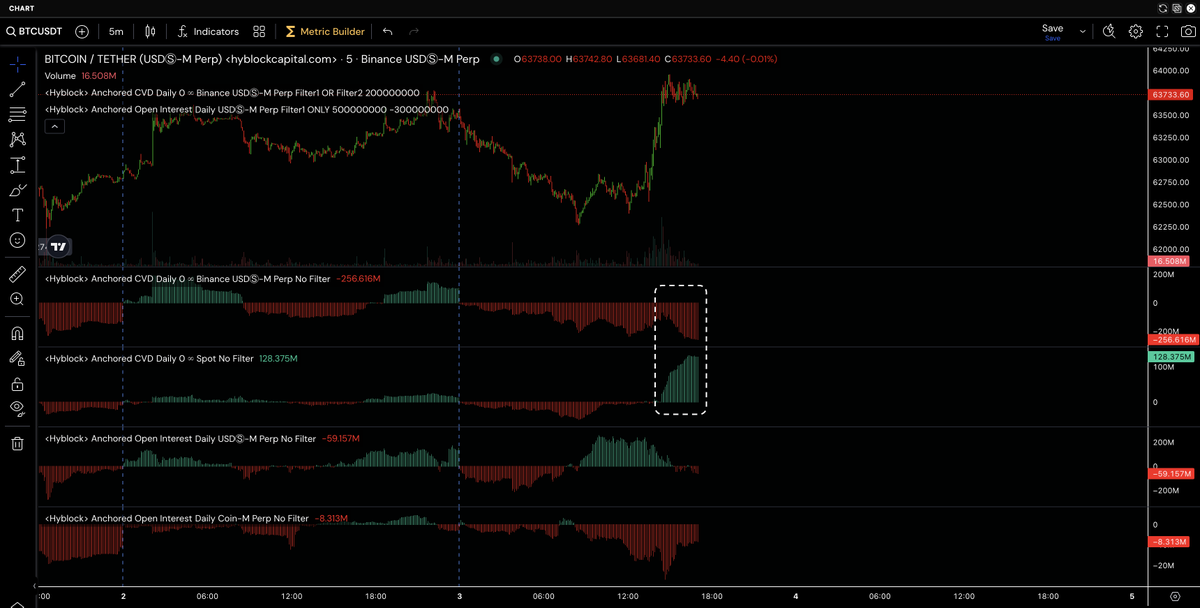Activate the zoom in tool

(17, 299)
